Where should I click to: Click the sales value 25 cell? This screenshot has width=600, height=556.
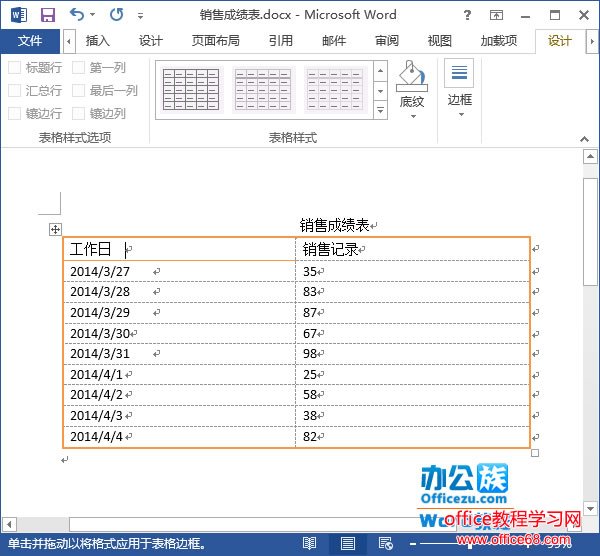413,374
